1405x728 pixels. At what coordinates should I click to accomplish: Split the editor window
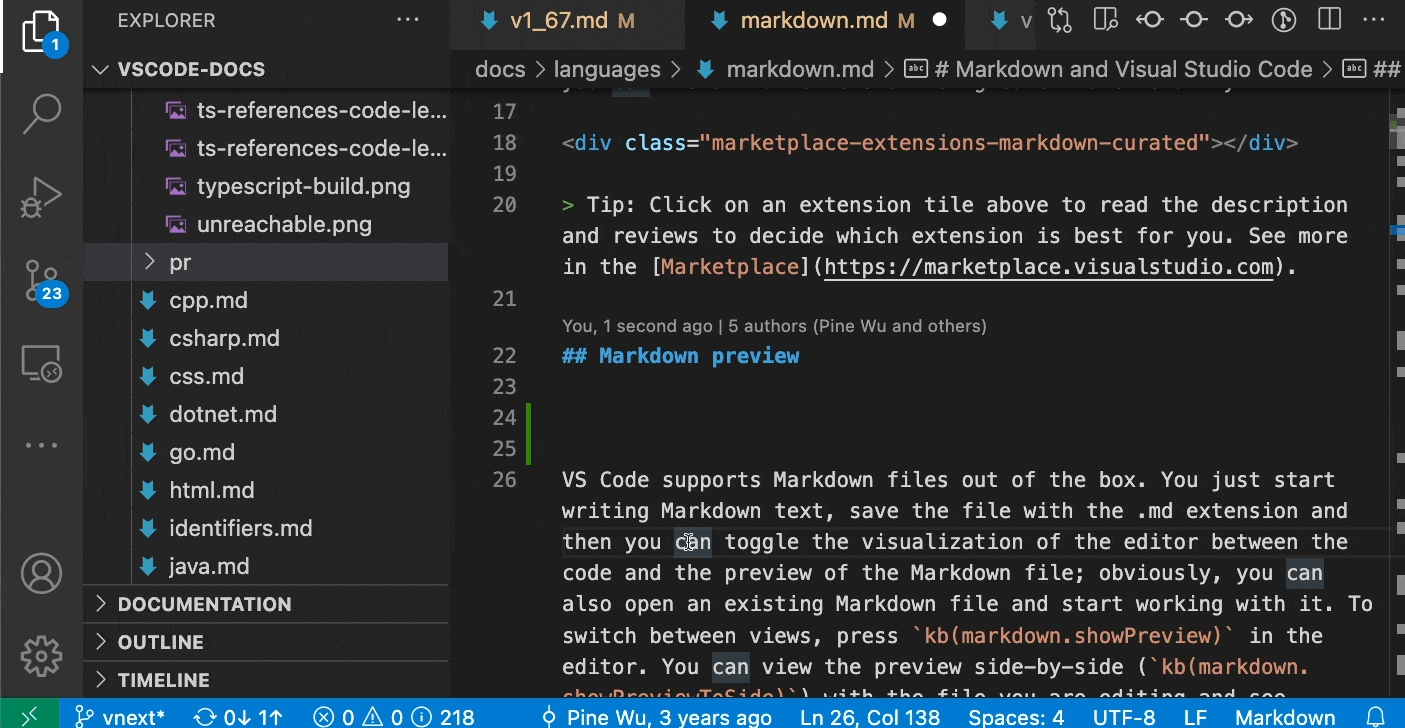point(1330,18)
